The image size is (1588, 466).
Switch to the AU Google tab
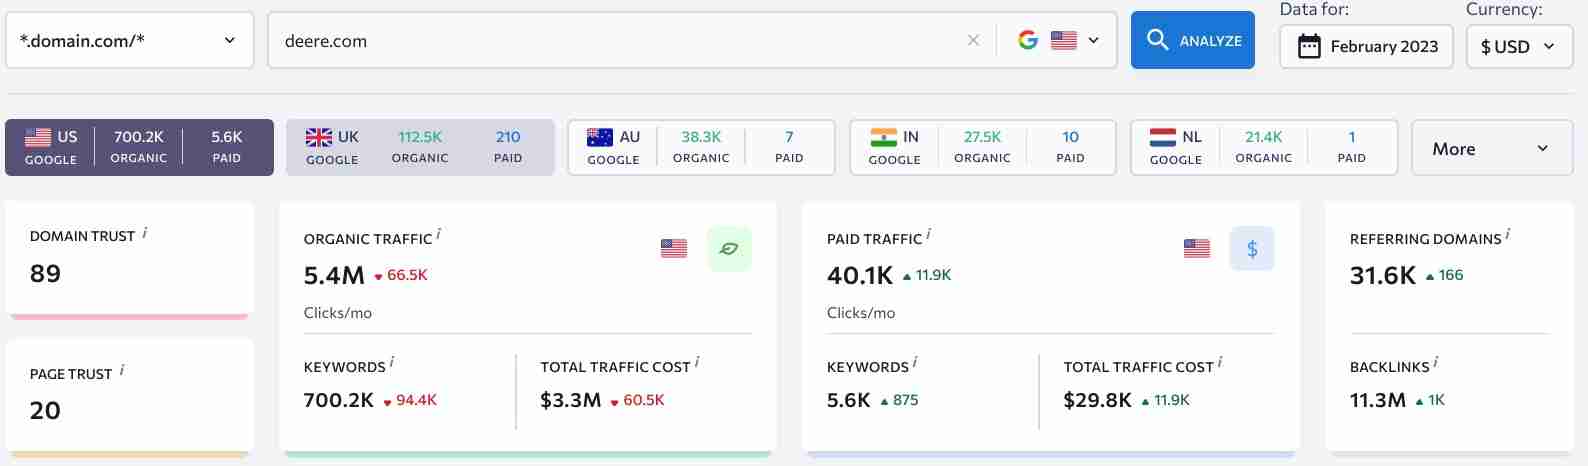pos(701,148)
